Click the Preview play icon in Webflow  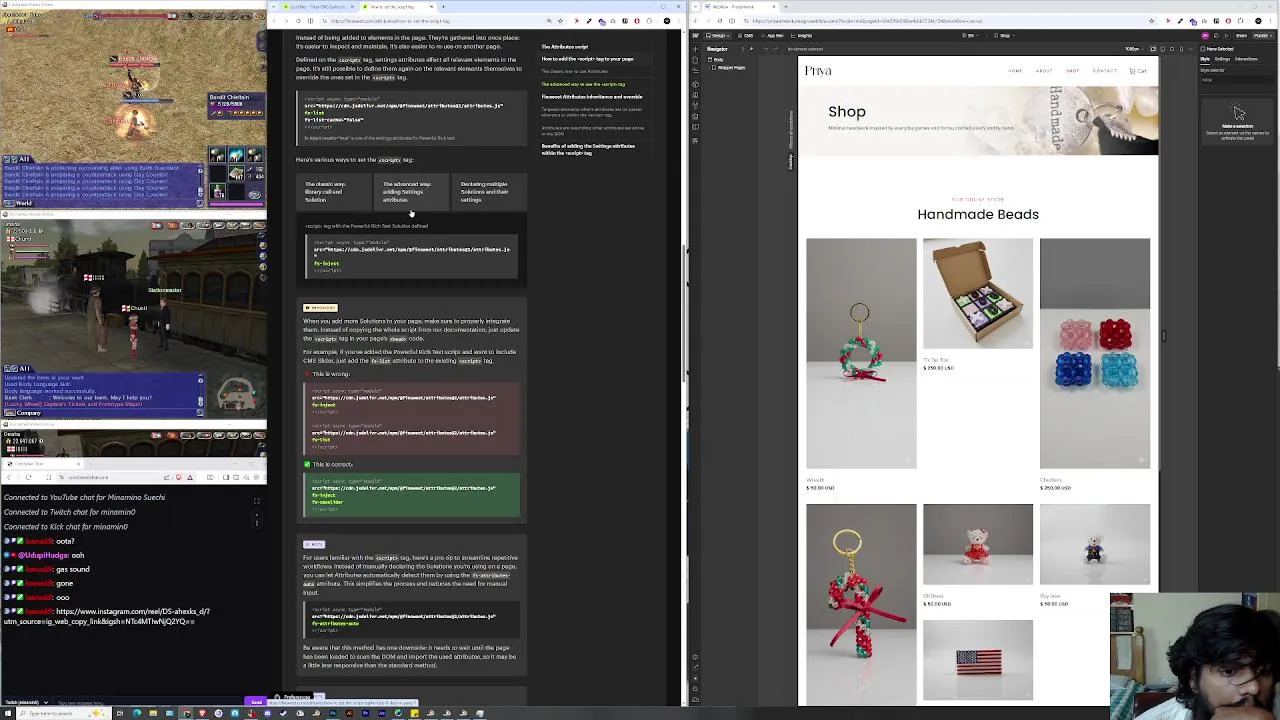1226,35
